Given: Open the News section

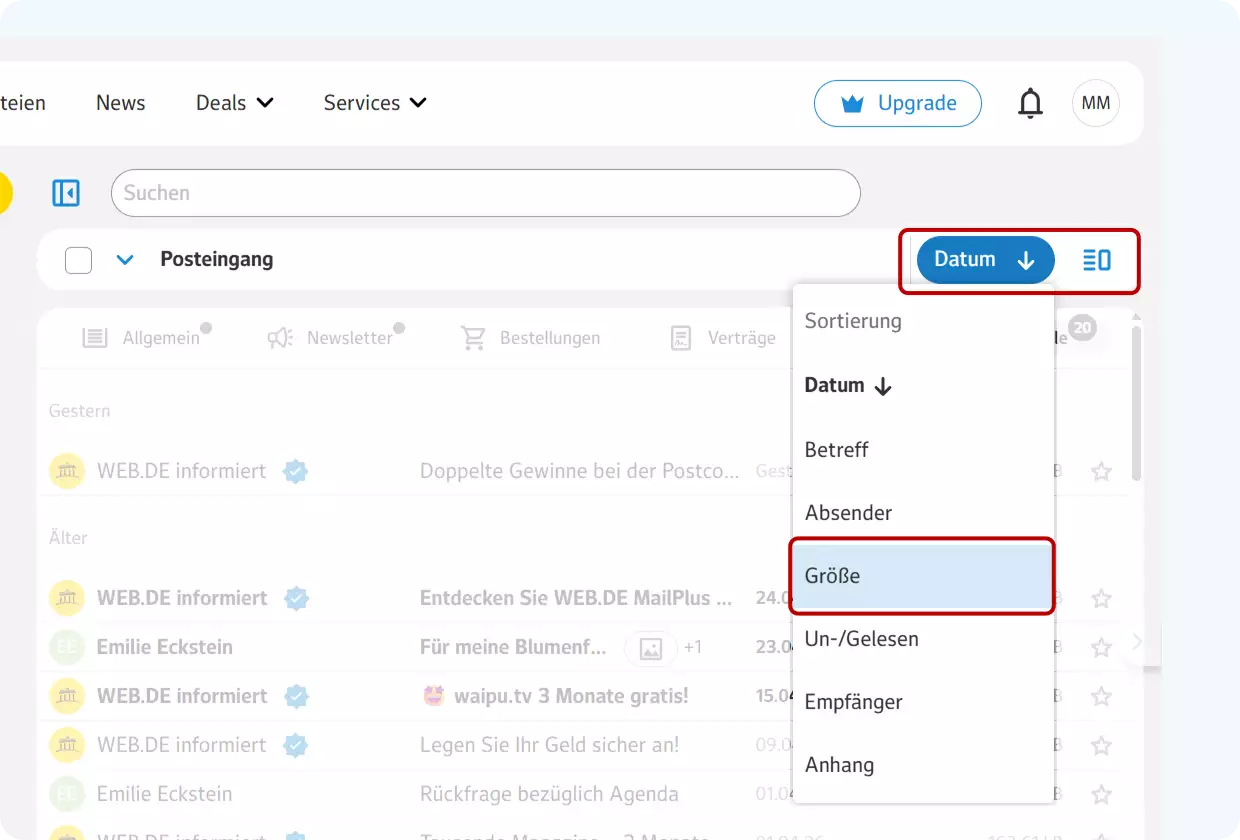Looking at the screenshot, I should point(120,102).
